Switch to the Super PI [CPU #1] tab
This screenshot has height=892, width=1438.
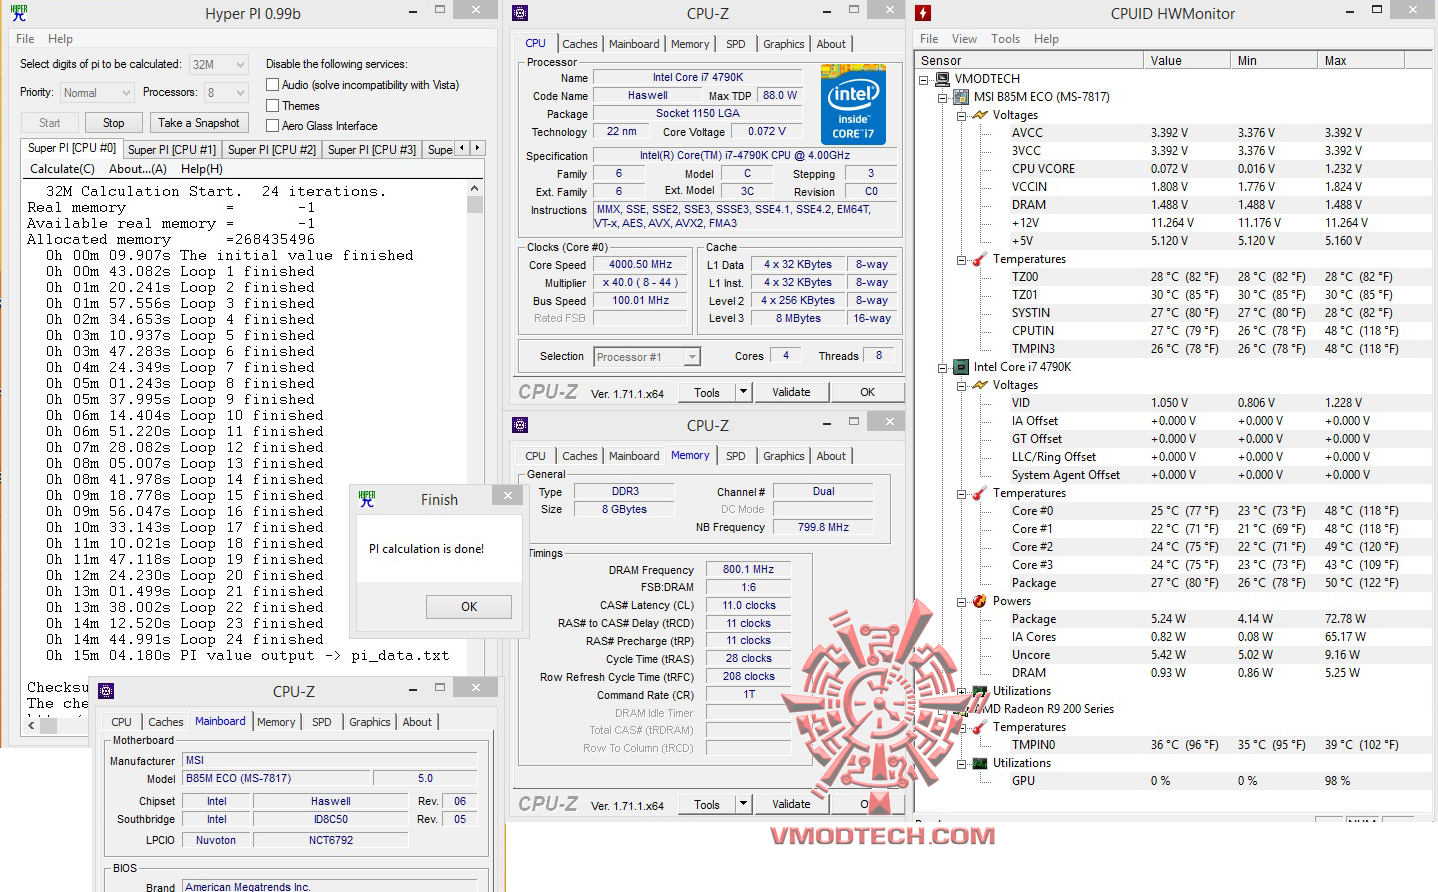172,150
